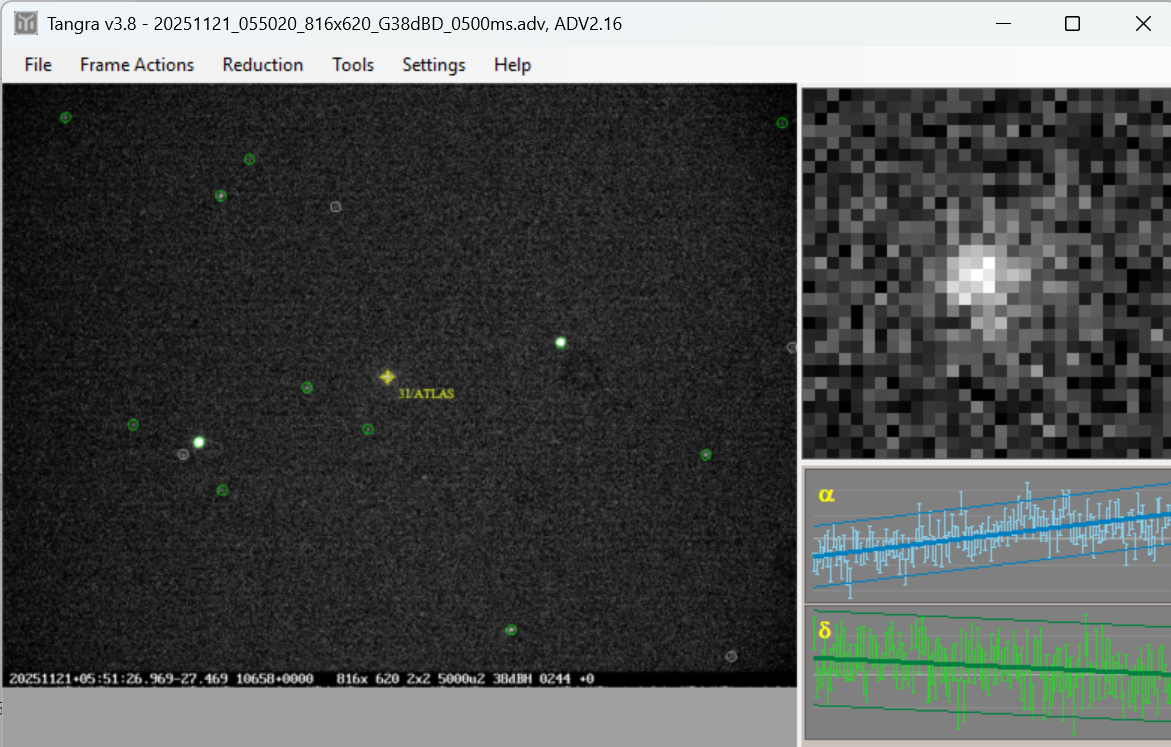The width and height of the screenshot is (1171, 747).
Task: Select the green-circled star at bottom center
Action: [511, 630]
